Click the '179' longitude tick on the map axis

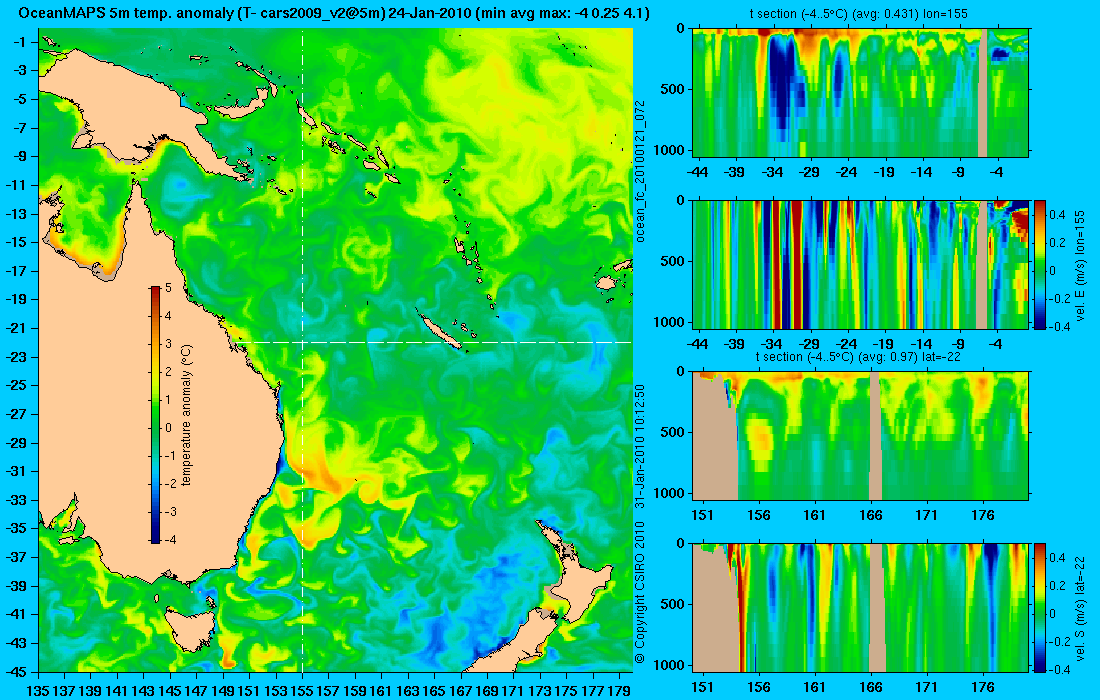click(619, 691)
